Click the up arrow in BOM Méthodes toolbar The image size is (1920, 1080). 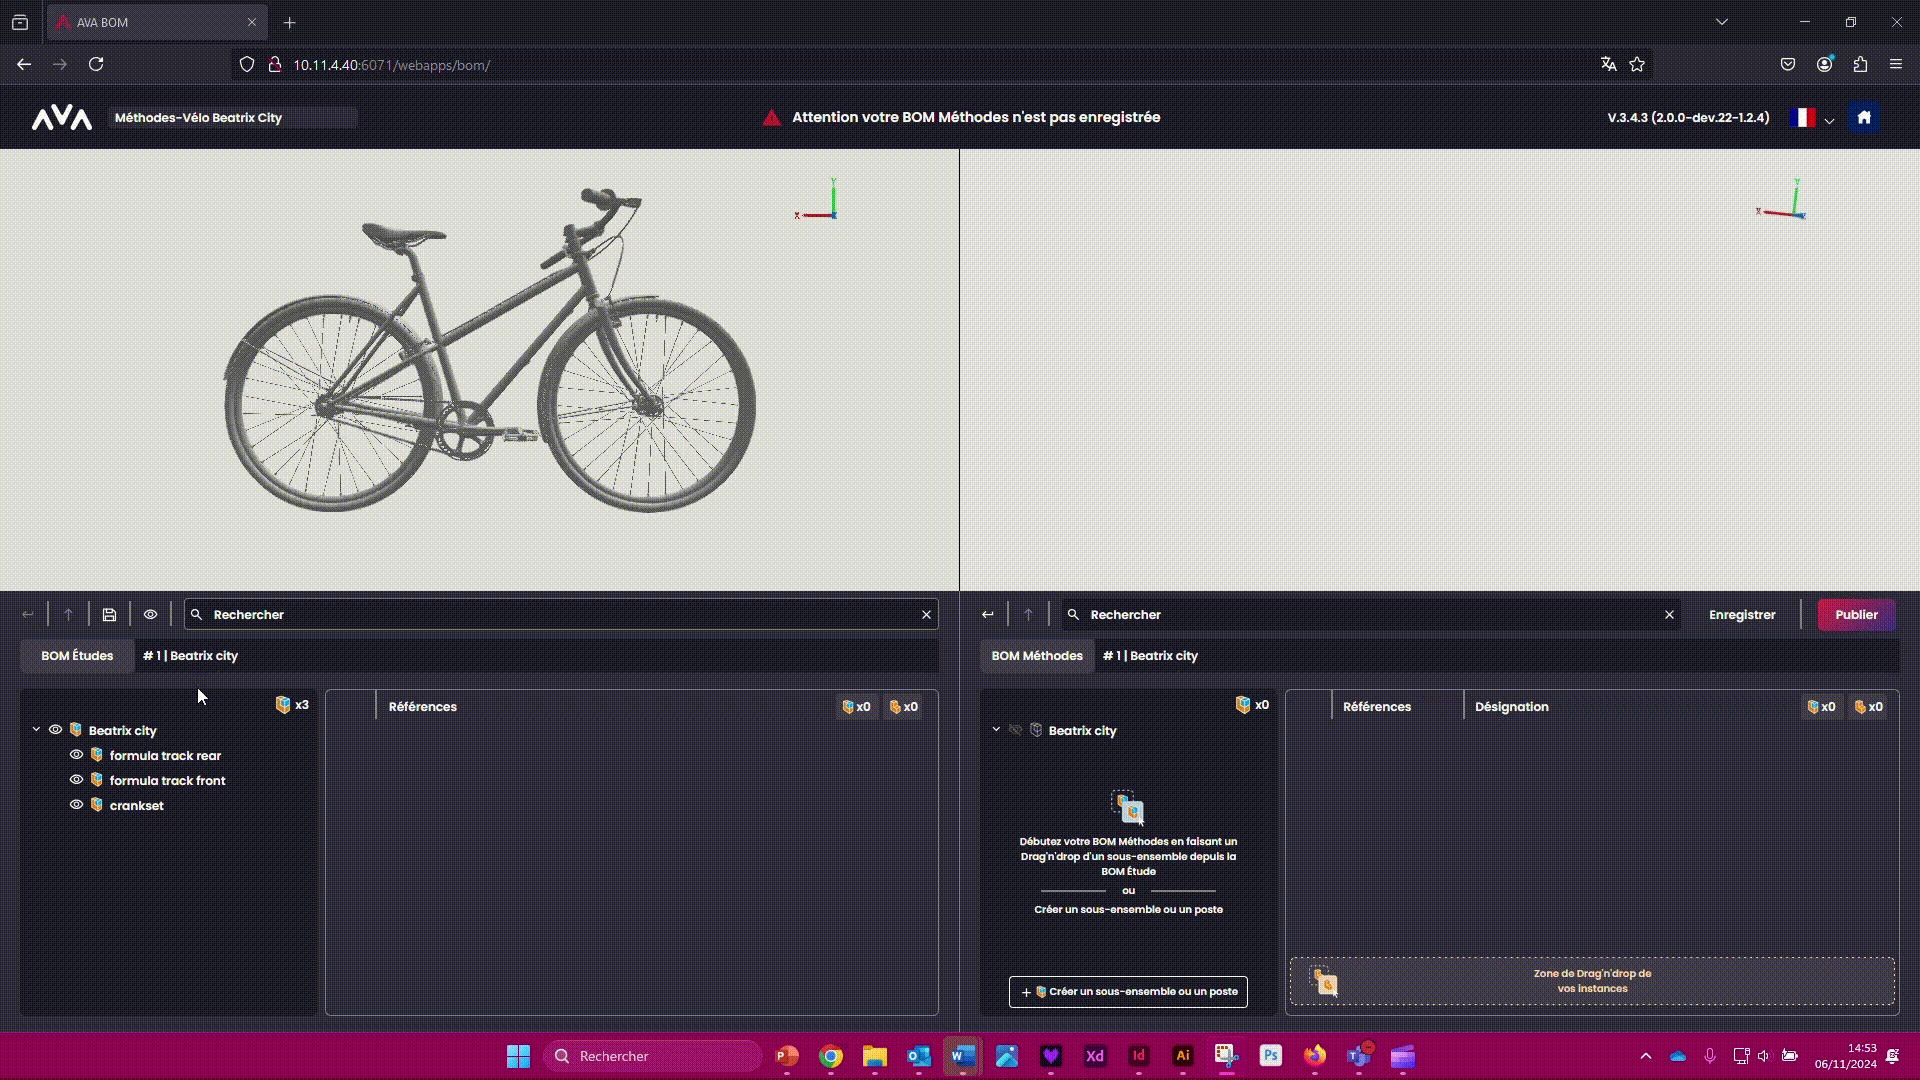(x=1028, y=615)
